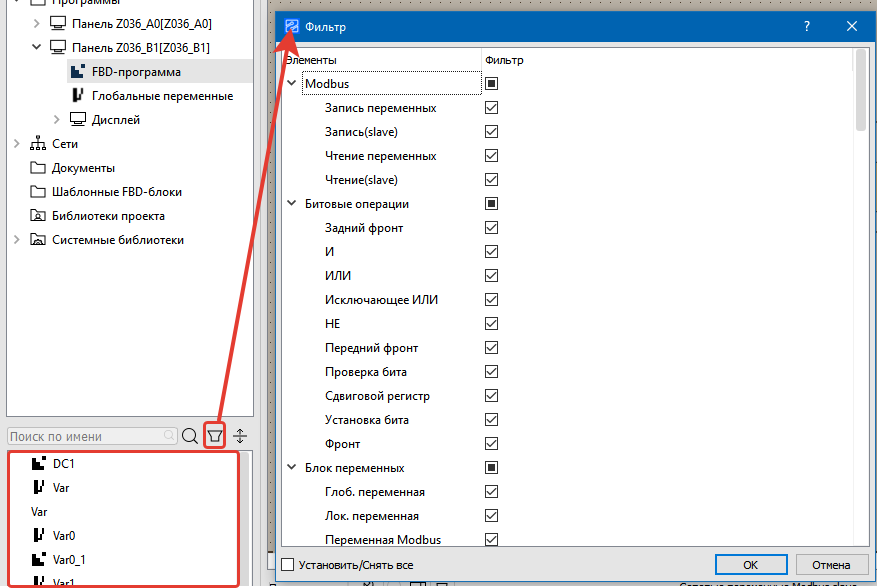Expand the Панель Z036_A0 tree node
877x588 pixels.
[37, 24]
